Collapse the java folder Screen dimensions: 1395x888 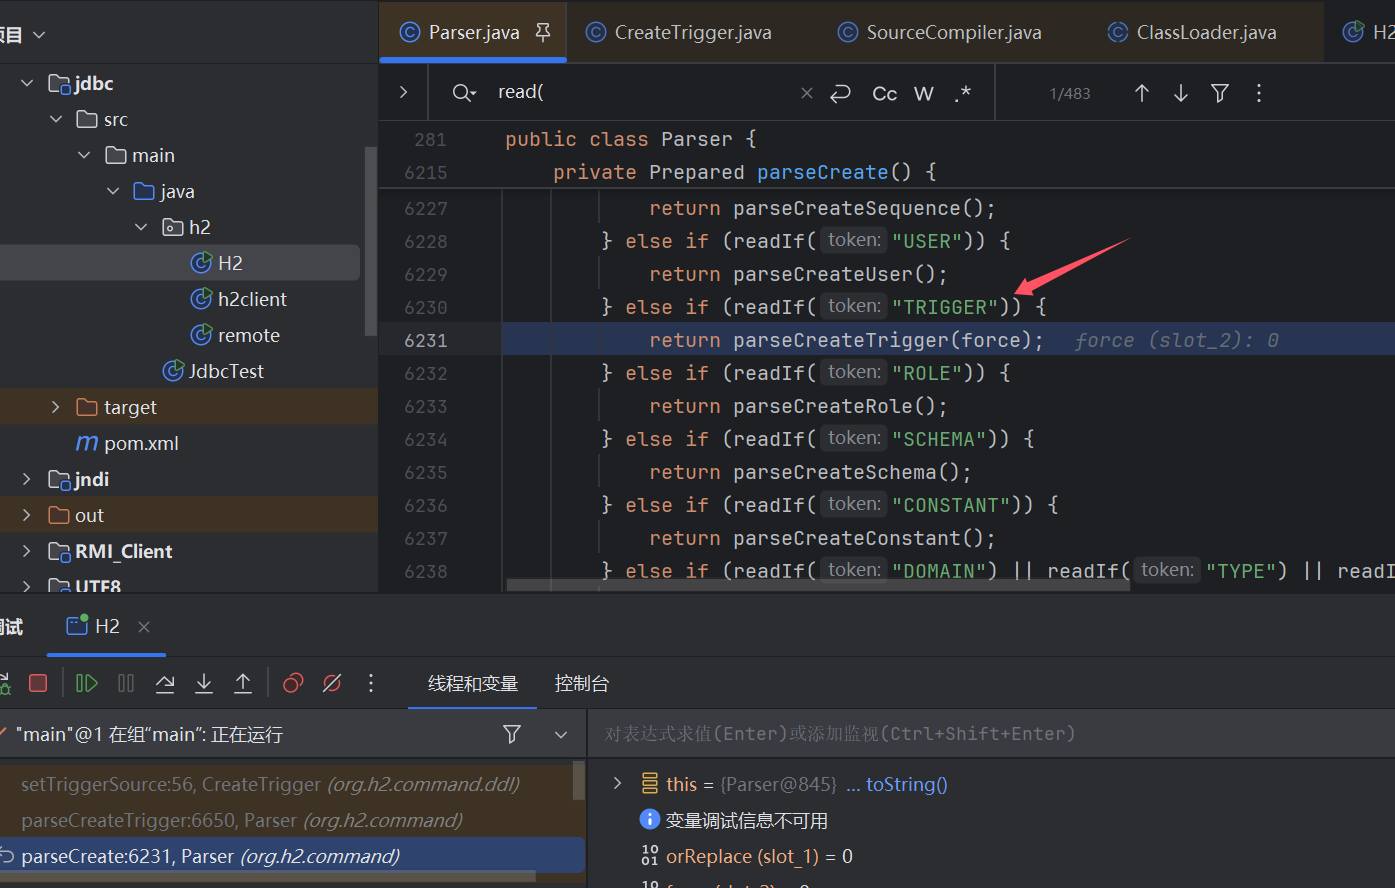pyautogui.click(x=113, y=191)
